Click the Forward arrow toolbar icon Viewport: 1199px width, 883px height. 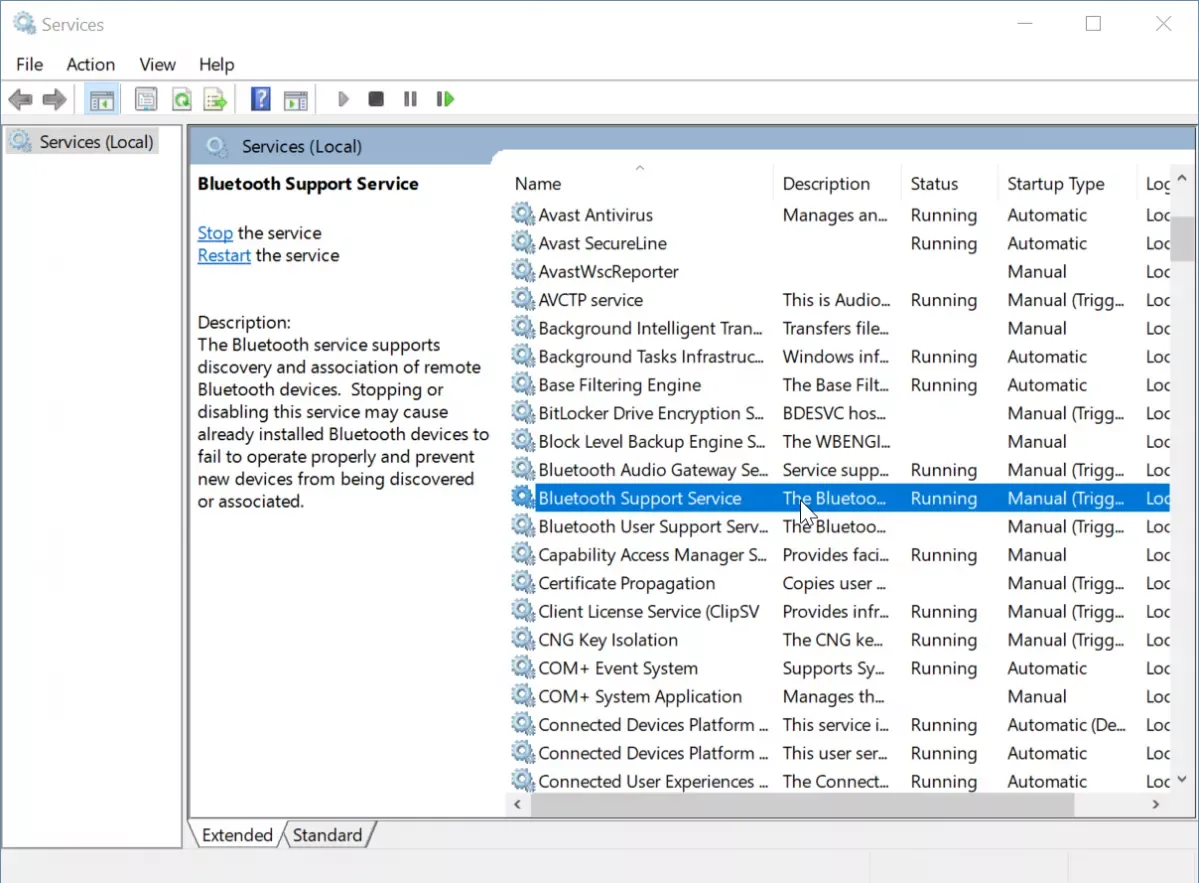(54, 99)
